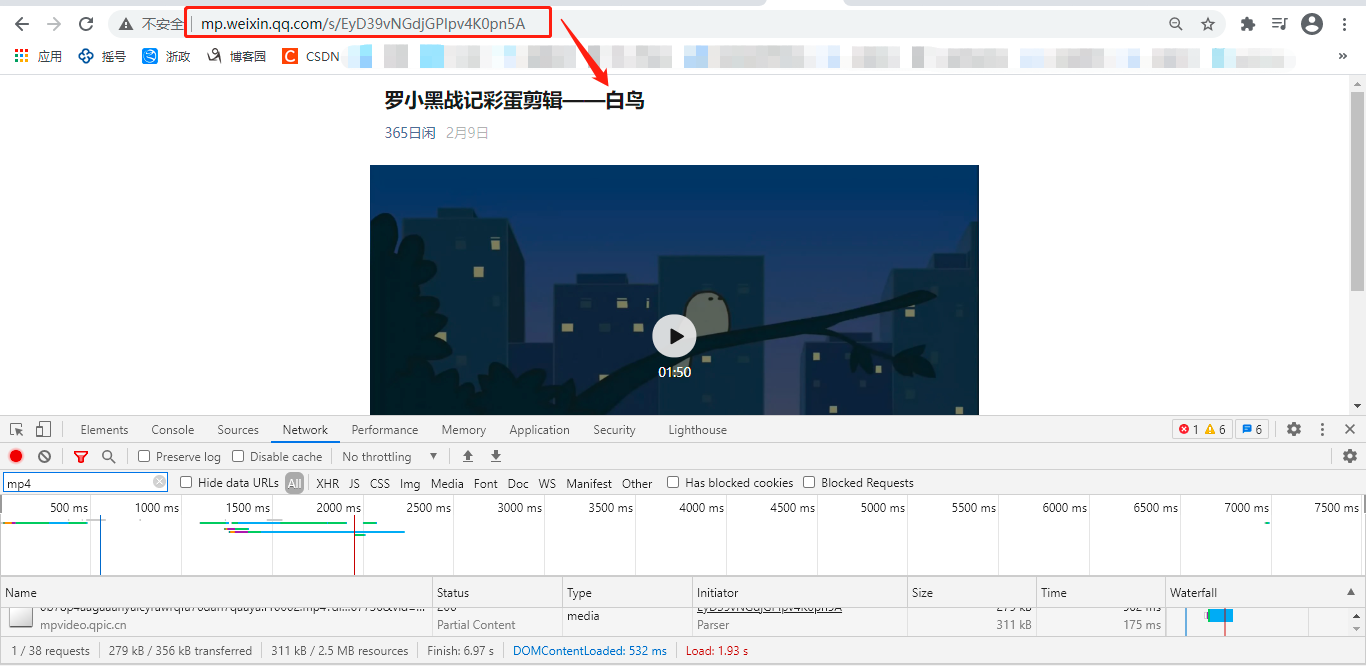
Task: Export HAR file with download arrow
Action: click(x=495, y=456)
